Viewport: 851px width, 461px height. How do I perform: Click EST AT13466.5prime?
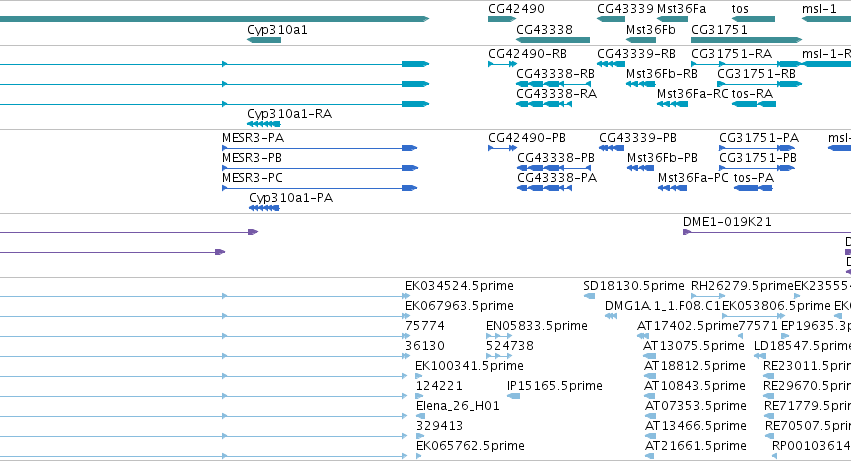[696, 426]
